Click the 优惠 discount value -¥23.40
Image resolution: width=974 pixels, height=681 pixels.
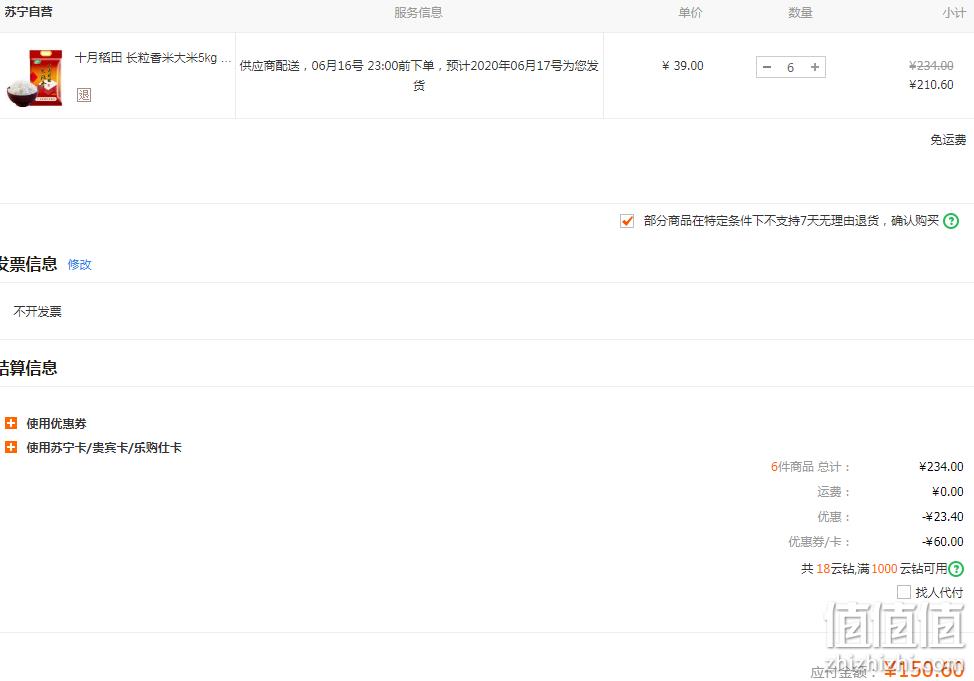click(x=943, y=516)
